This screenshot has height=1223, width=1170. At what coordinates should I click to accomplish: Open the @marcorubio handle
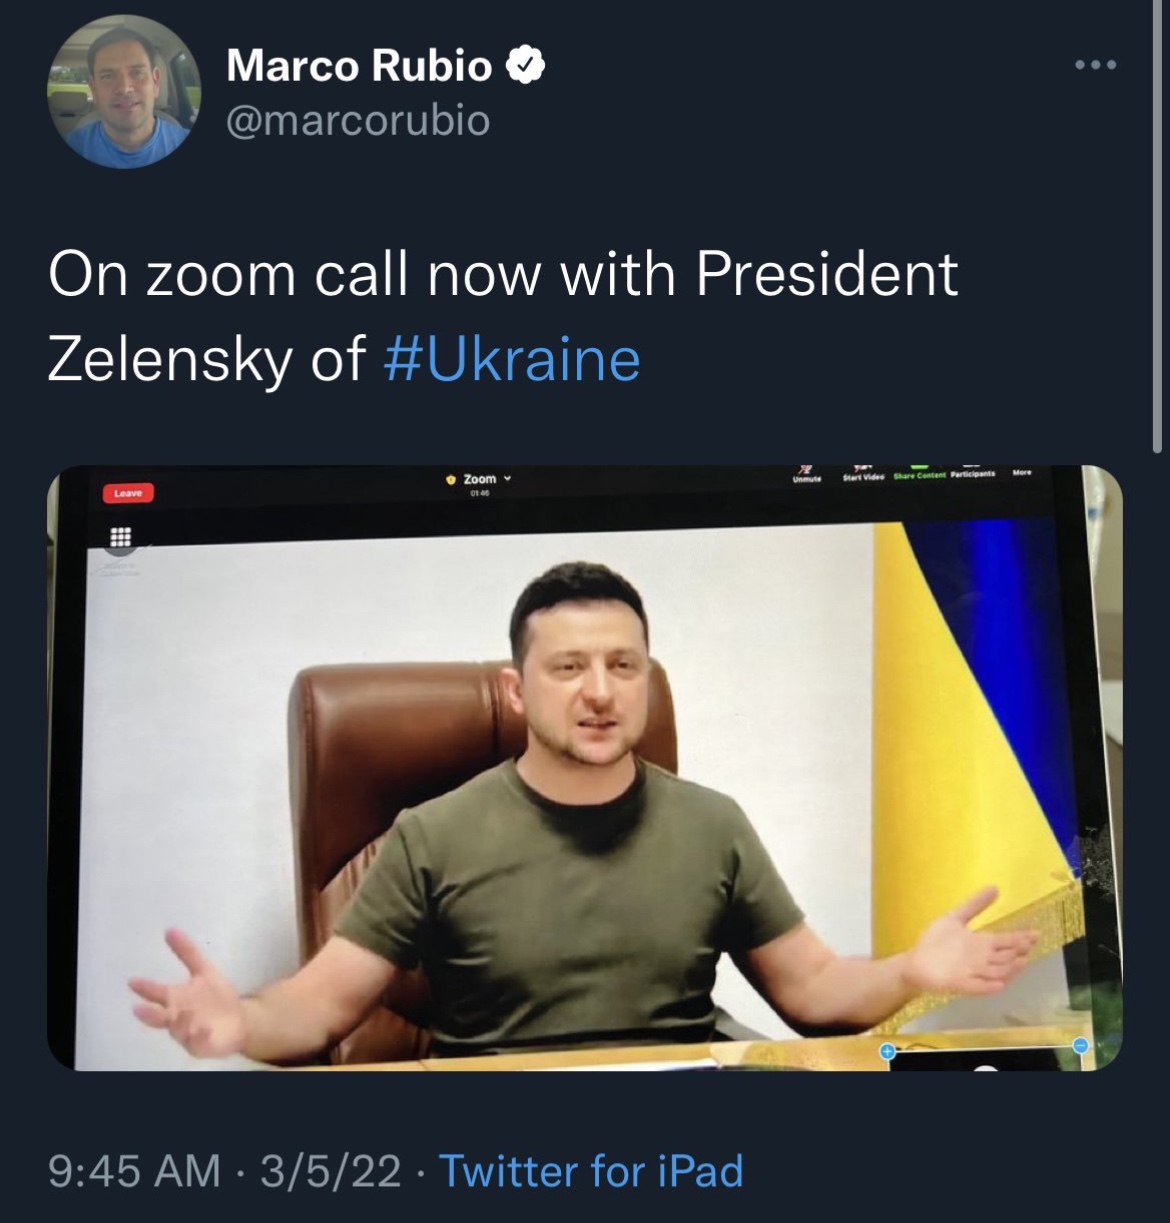[359, 121]
